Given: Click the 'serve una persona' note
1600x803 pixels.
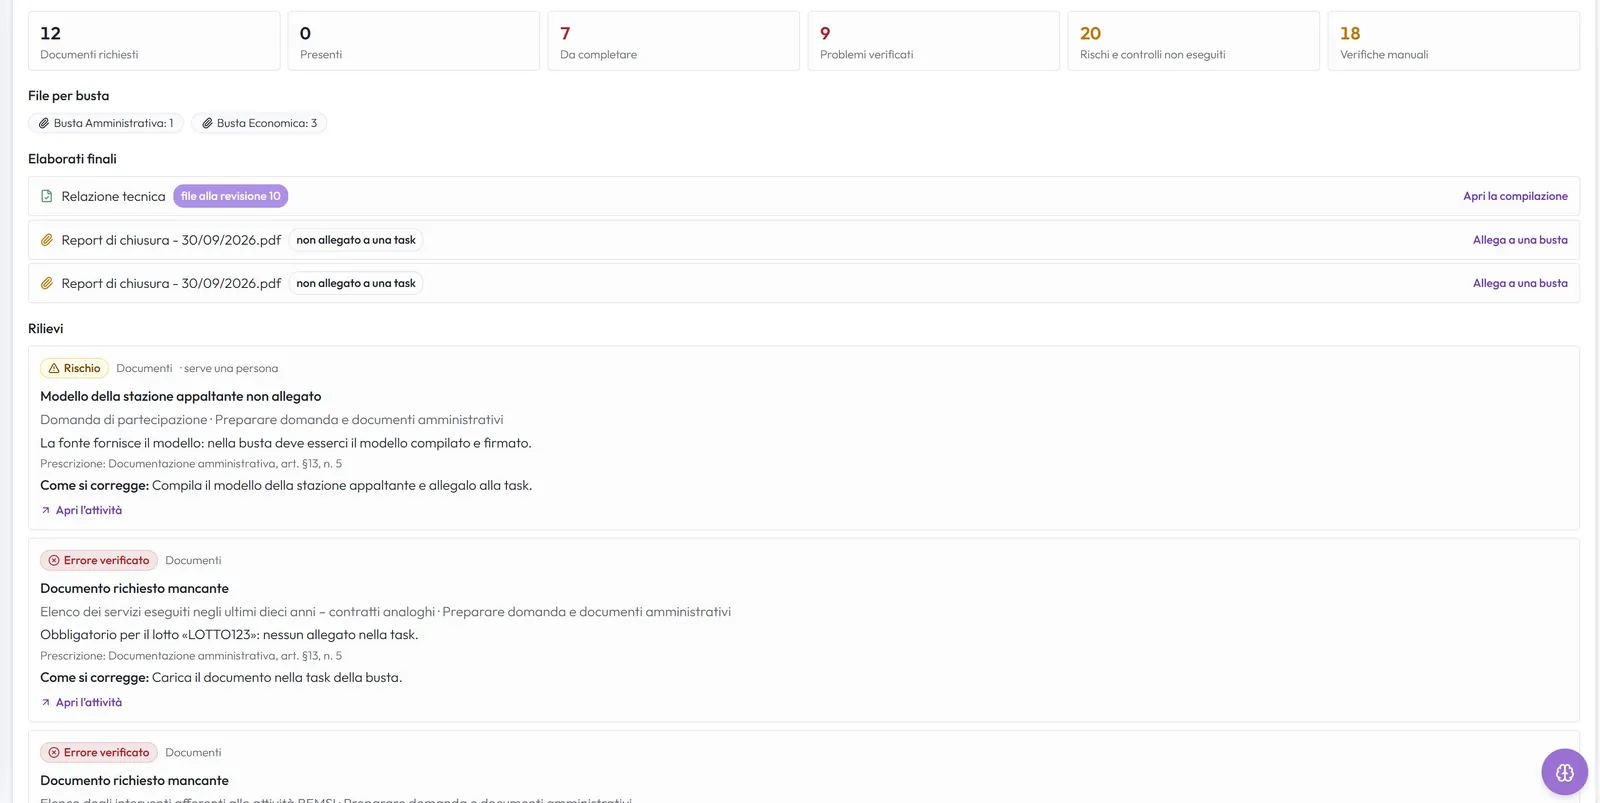Looking at the screenshot, I should point(231,368).
